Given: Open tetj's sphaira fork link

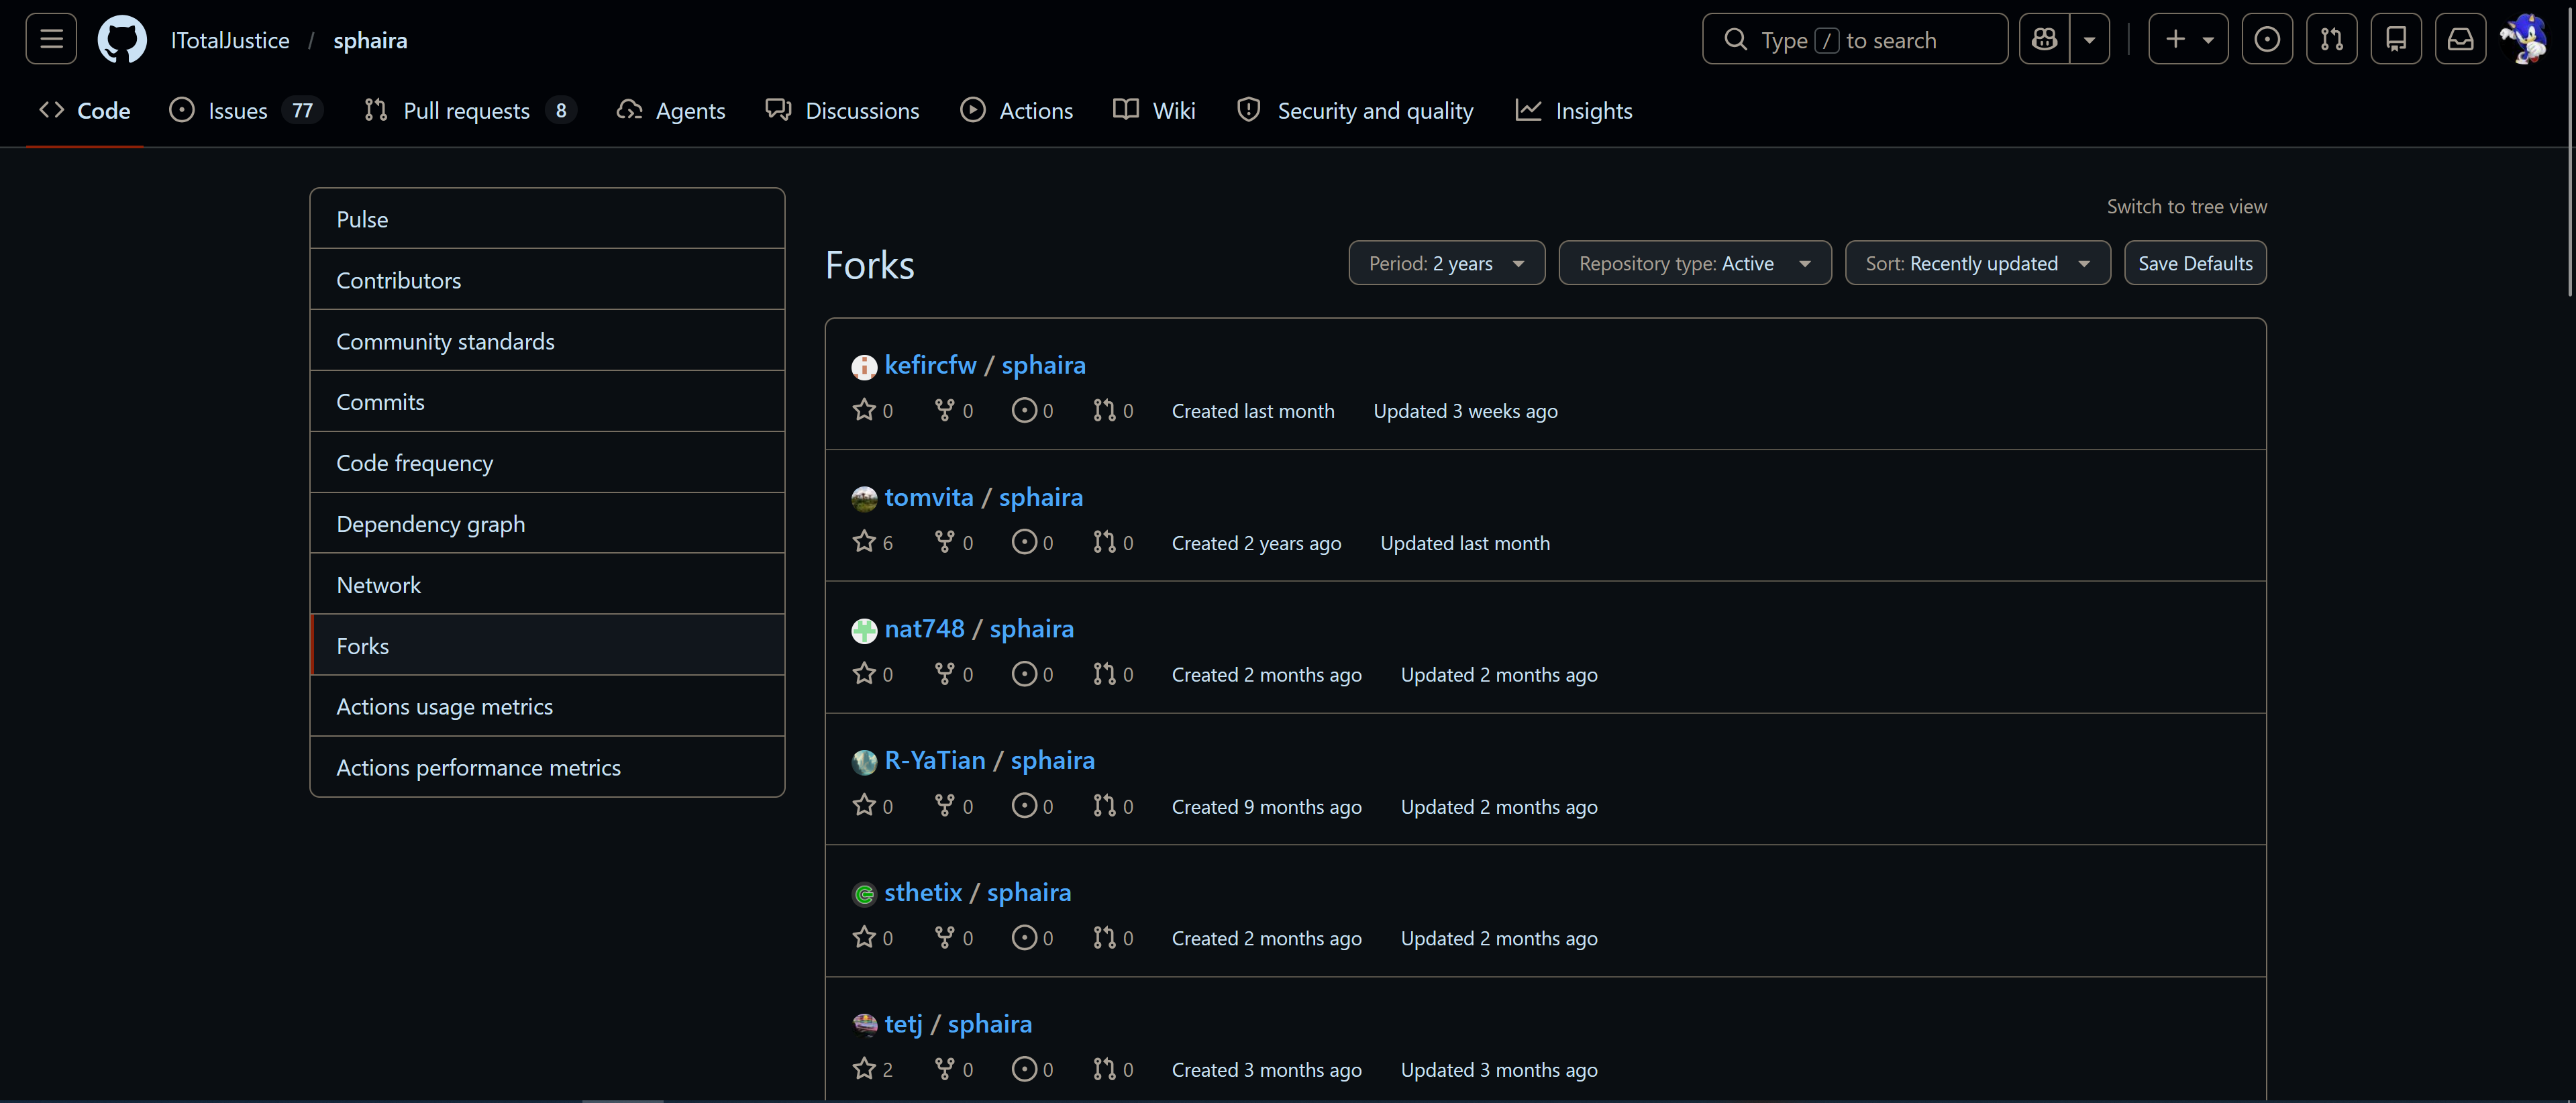Looking at the screenshot, I should coord(990,1024).
